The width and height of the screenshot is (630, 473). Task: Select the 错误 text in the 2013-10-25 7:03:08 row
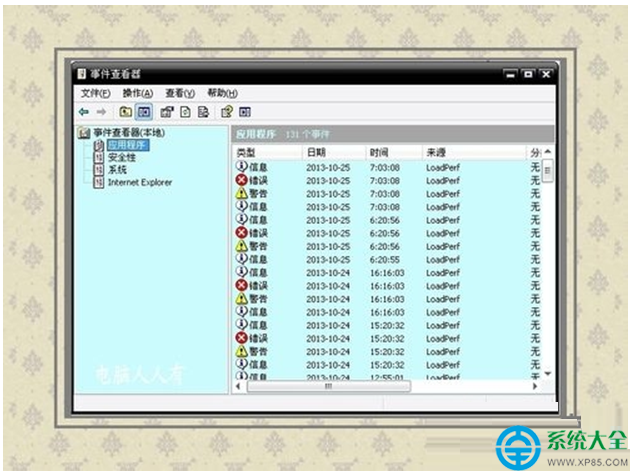coord(258,180)
